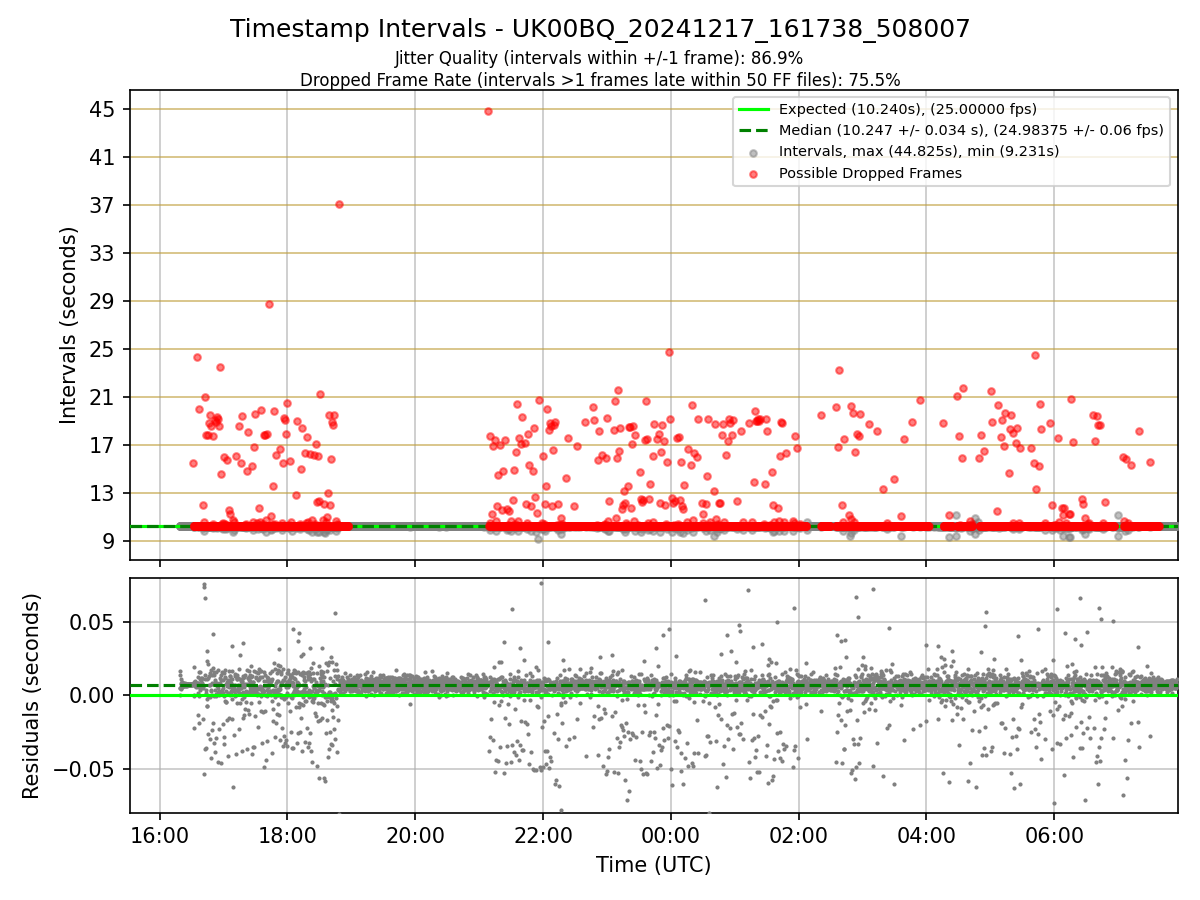The height and width of the screenshot is (900, 1200).
Task: Click the dashed dark-green line sample in legend
Action: click(x=754, y=130)
